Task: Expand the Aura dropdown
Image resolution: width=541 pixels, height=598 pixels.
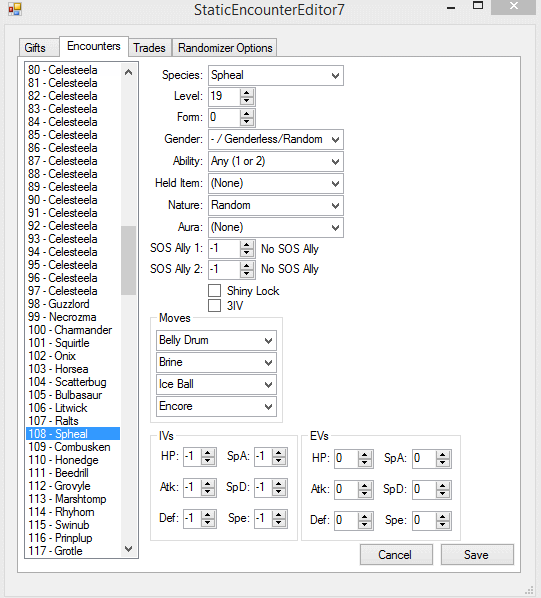Action: (276, 227)
